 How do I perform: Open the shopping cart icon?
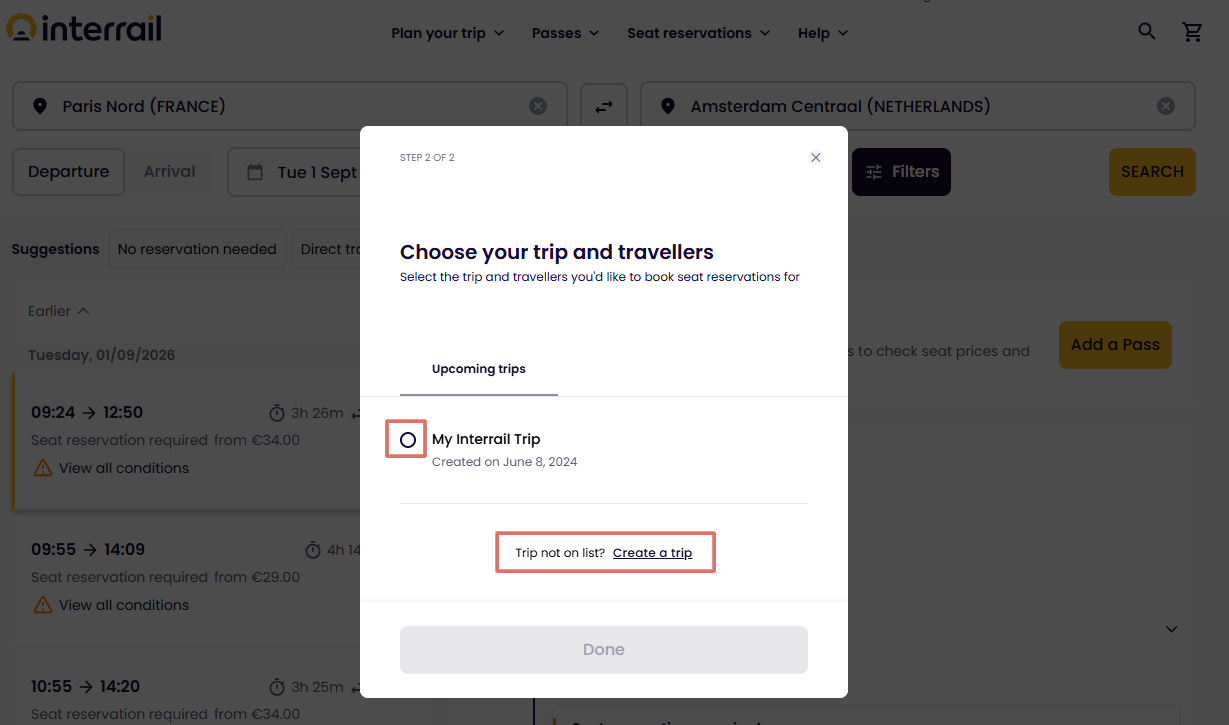pyautogui.click(x=1192, y=32)
